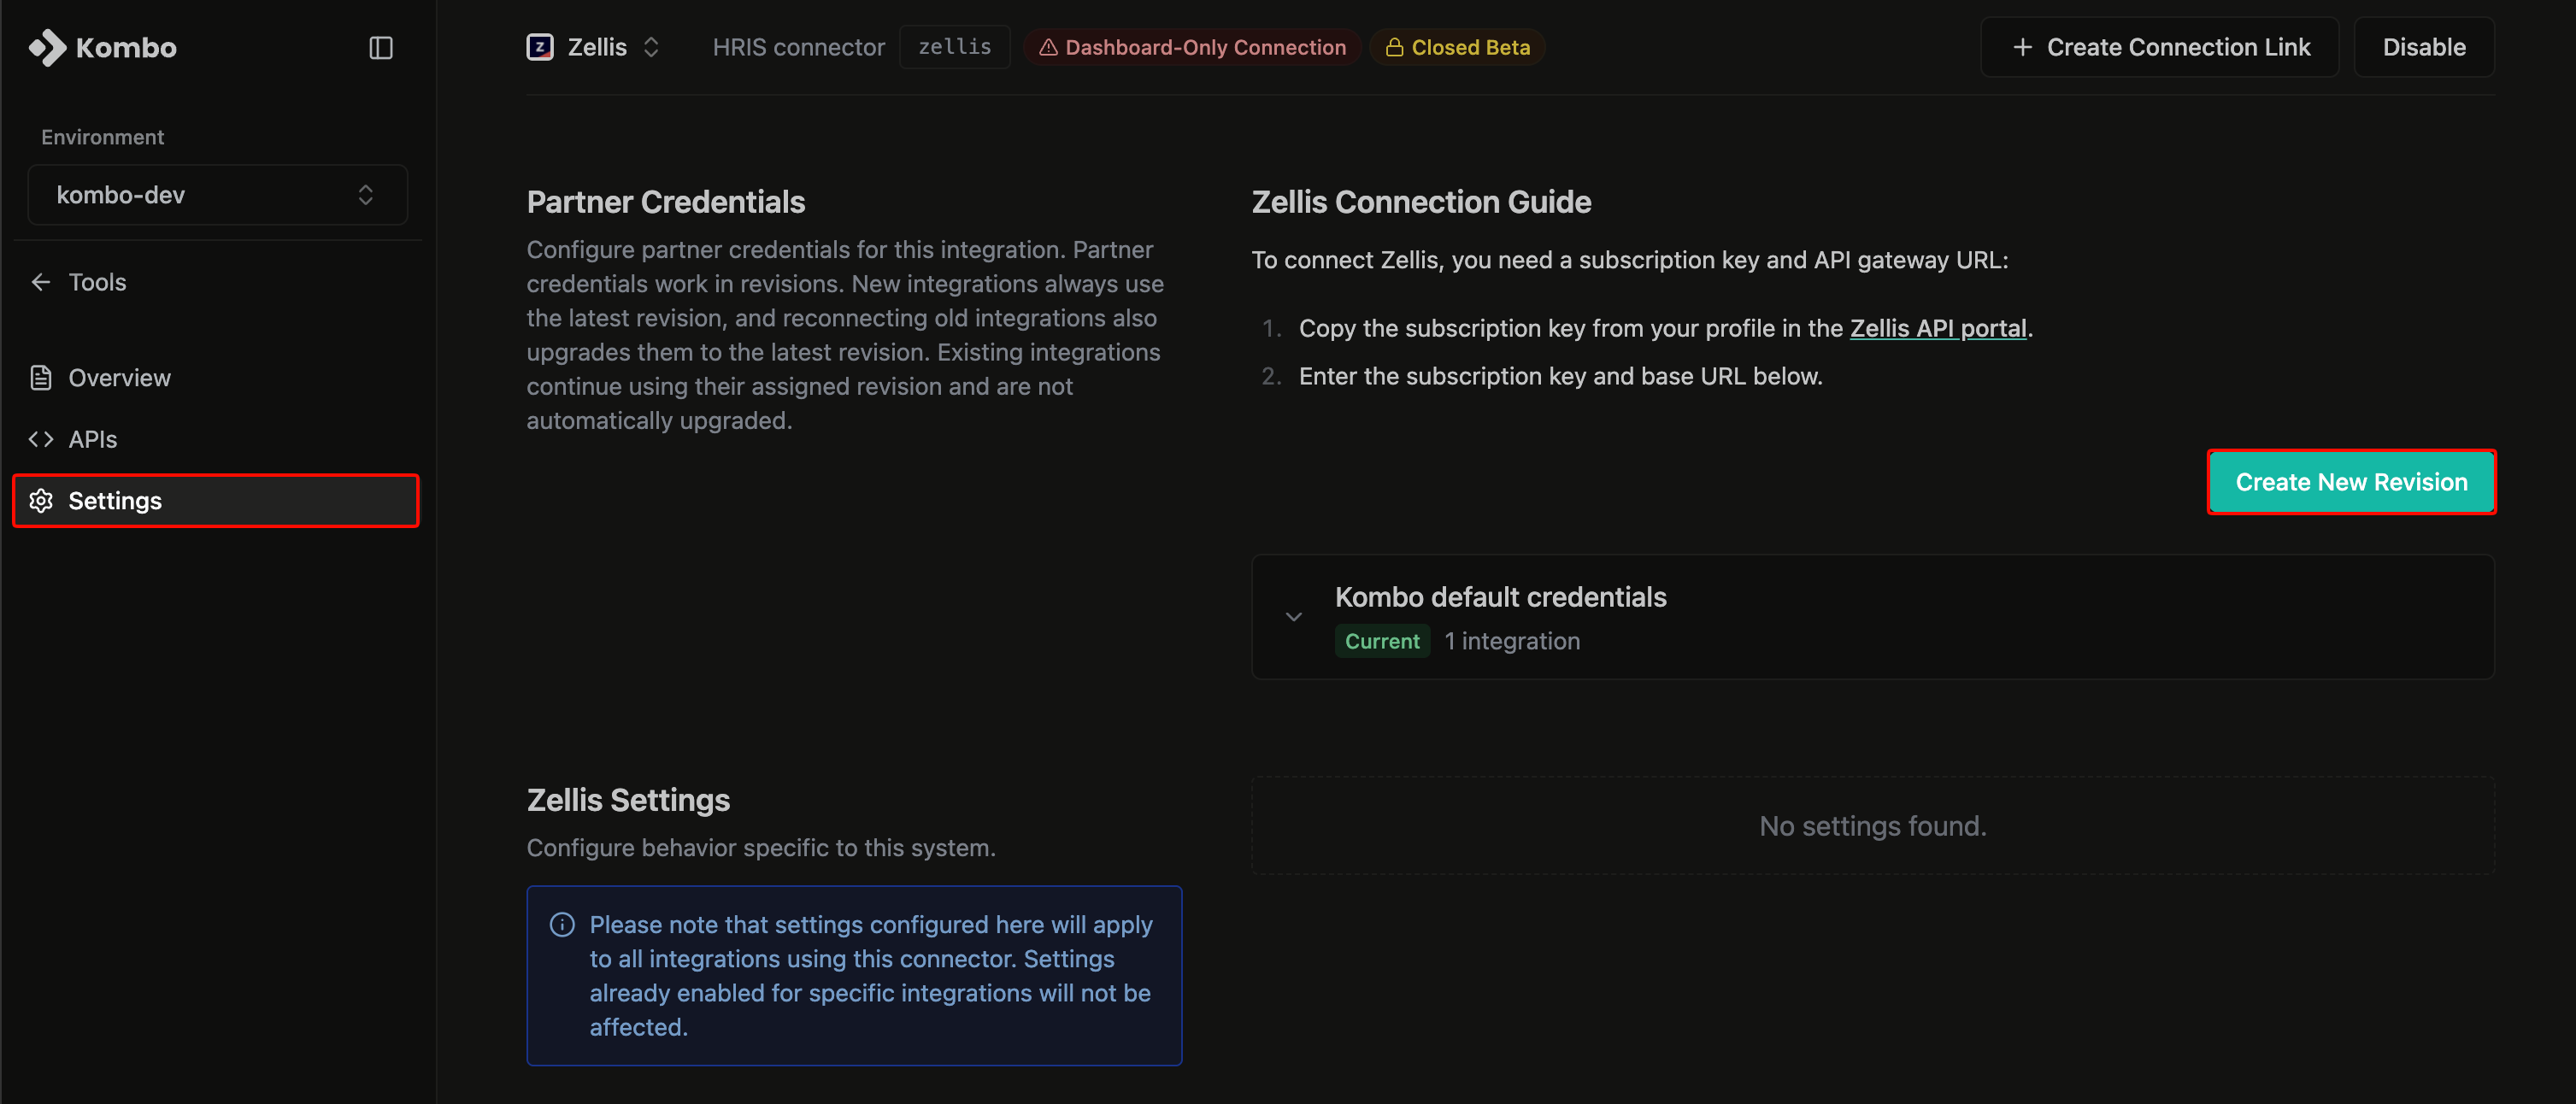Image resolution: width=2576 pixels, height=1104 pixels.
Task: Click the Disable button
Action: 2424,47
